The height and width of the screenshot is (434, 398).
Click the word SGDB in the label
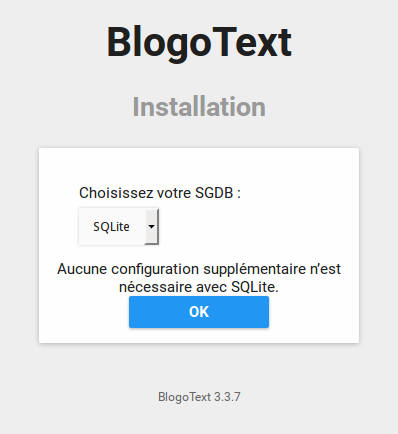(x=214, y=193)
